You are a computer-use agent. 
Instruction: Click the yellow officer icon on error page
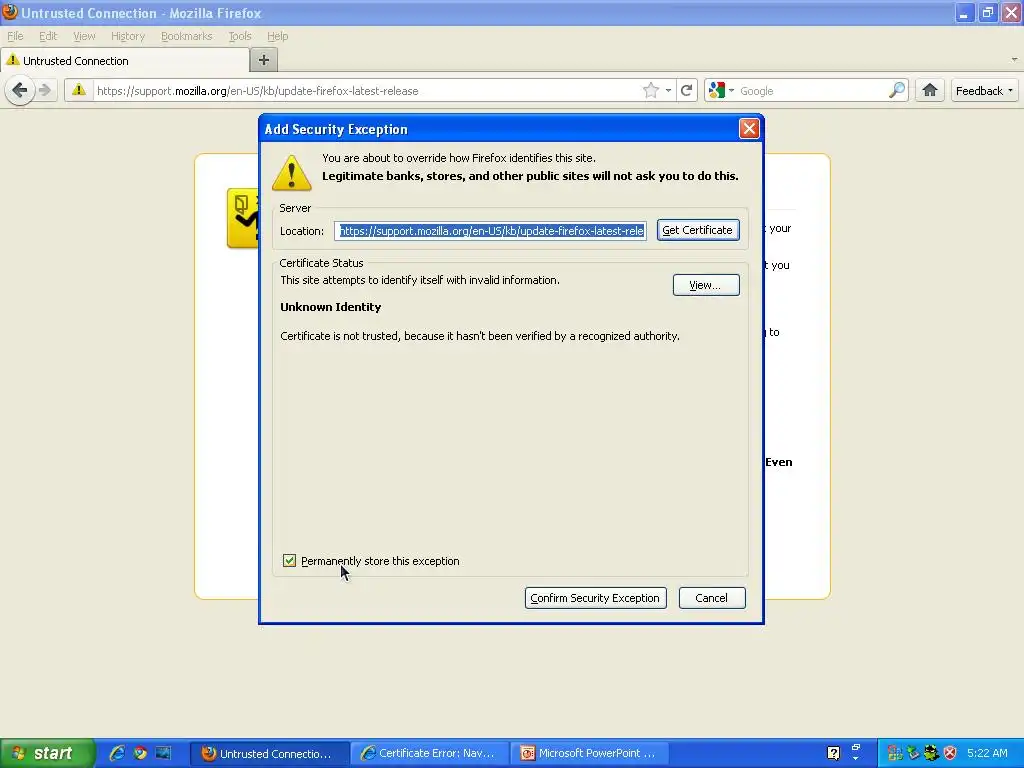[x=243, y=218]
